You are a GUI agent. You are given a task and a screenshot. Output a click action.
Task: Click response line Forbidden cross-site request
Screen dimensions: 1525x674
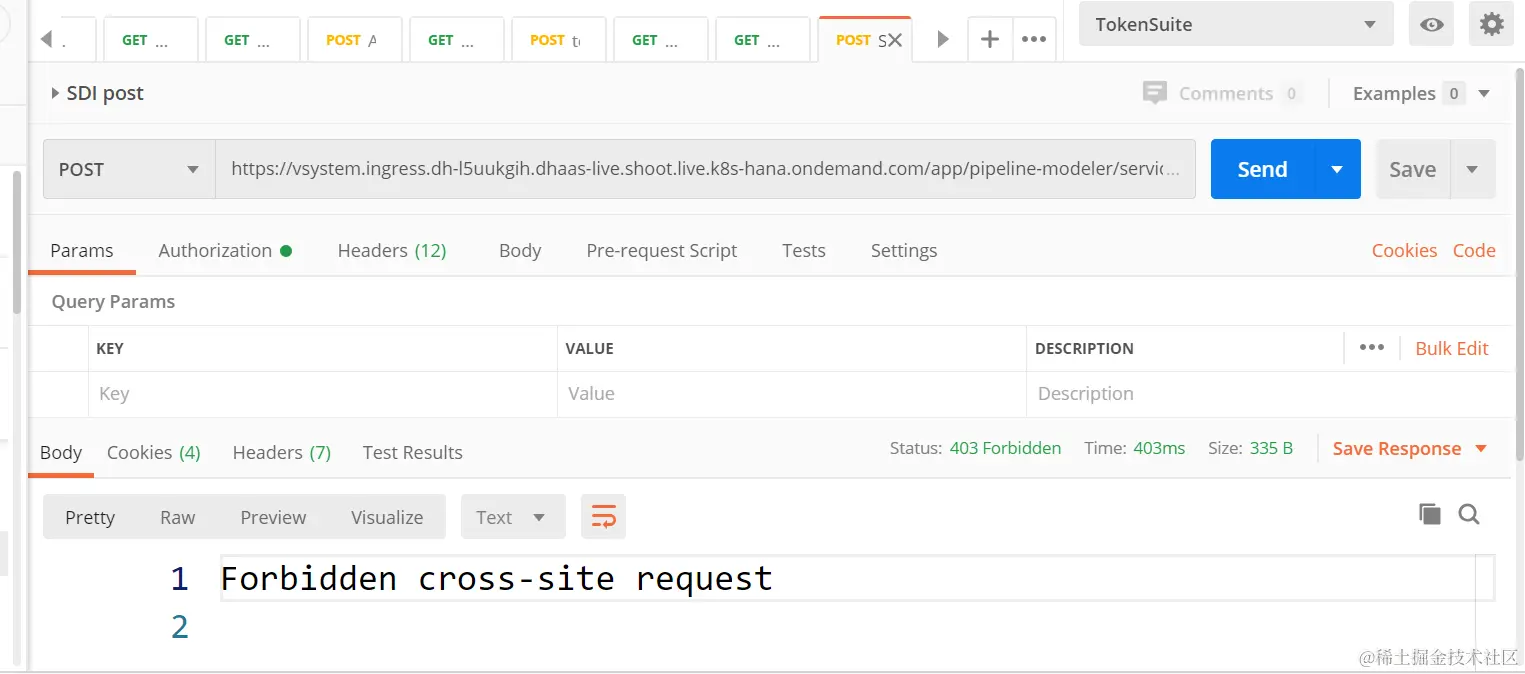(x=496, y=578)
